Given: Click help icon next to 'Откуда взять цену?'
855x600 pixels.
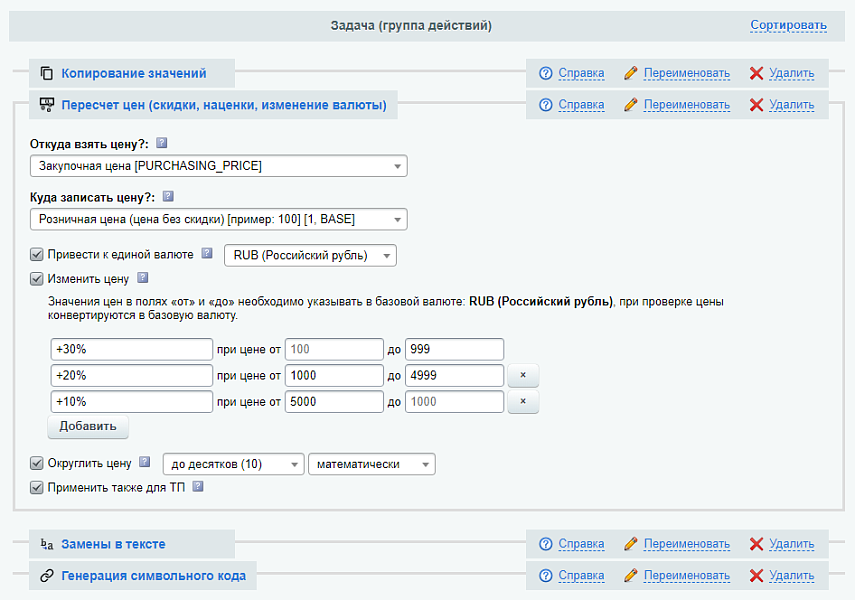Looking at the screenshot, I should click(x=162, y=143).
